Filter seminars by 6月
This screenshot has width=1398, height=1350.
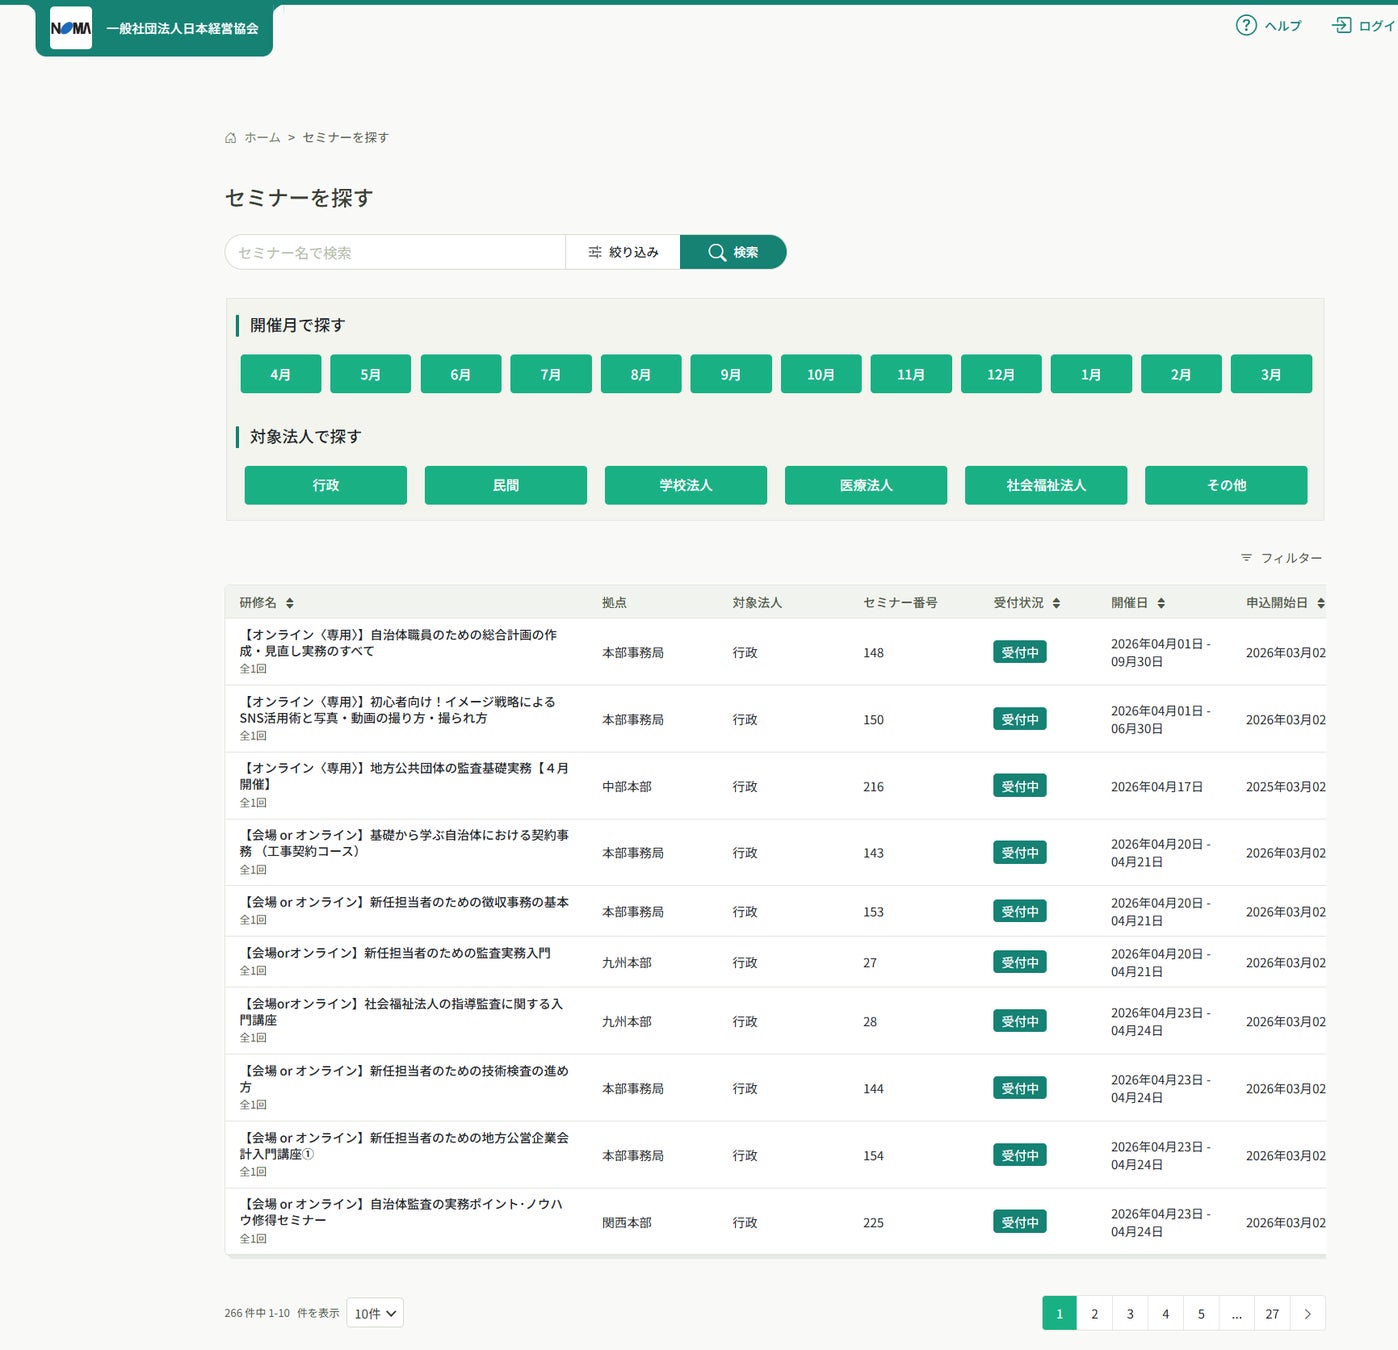(461, 374)
